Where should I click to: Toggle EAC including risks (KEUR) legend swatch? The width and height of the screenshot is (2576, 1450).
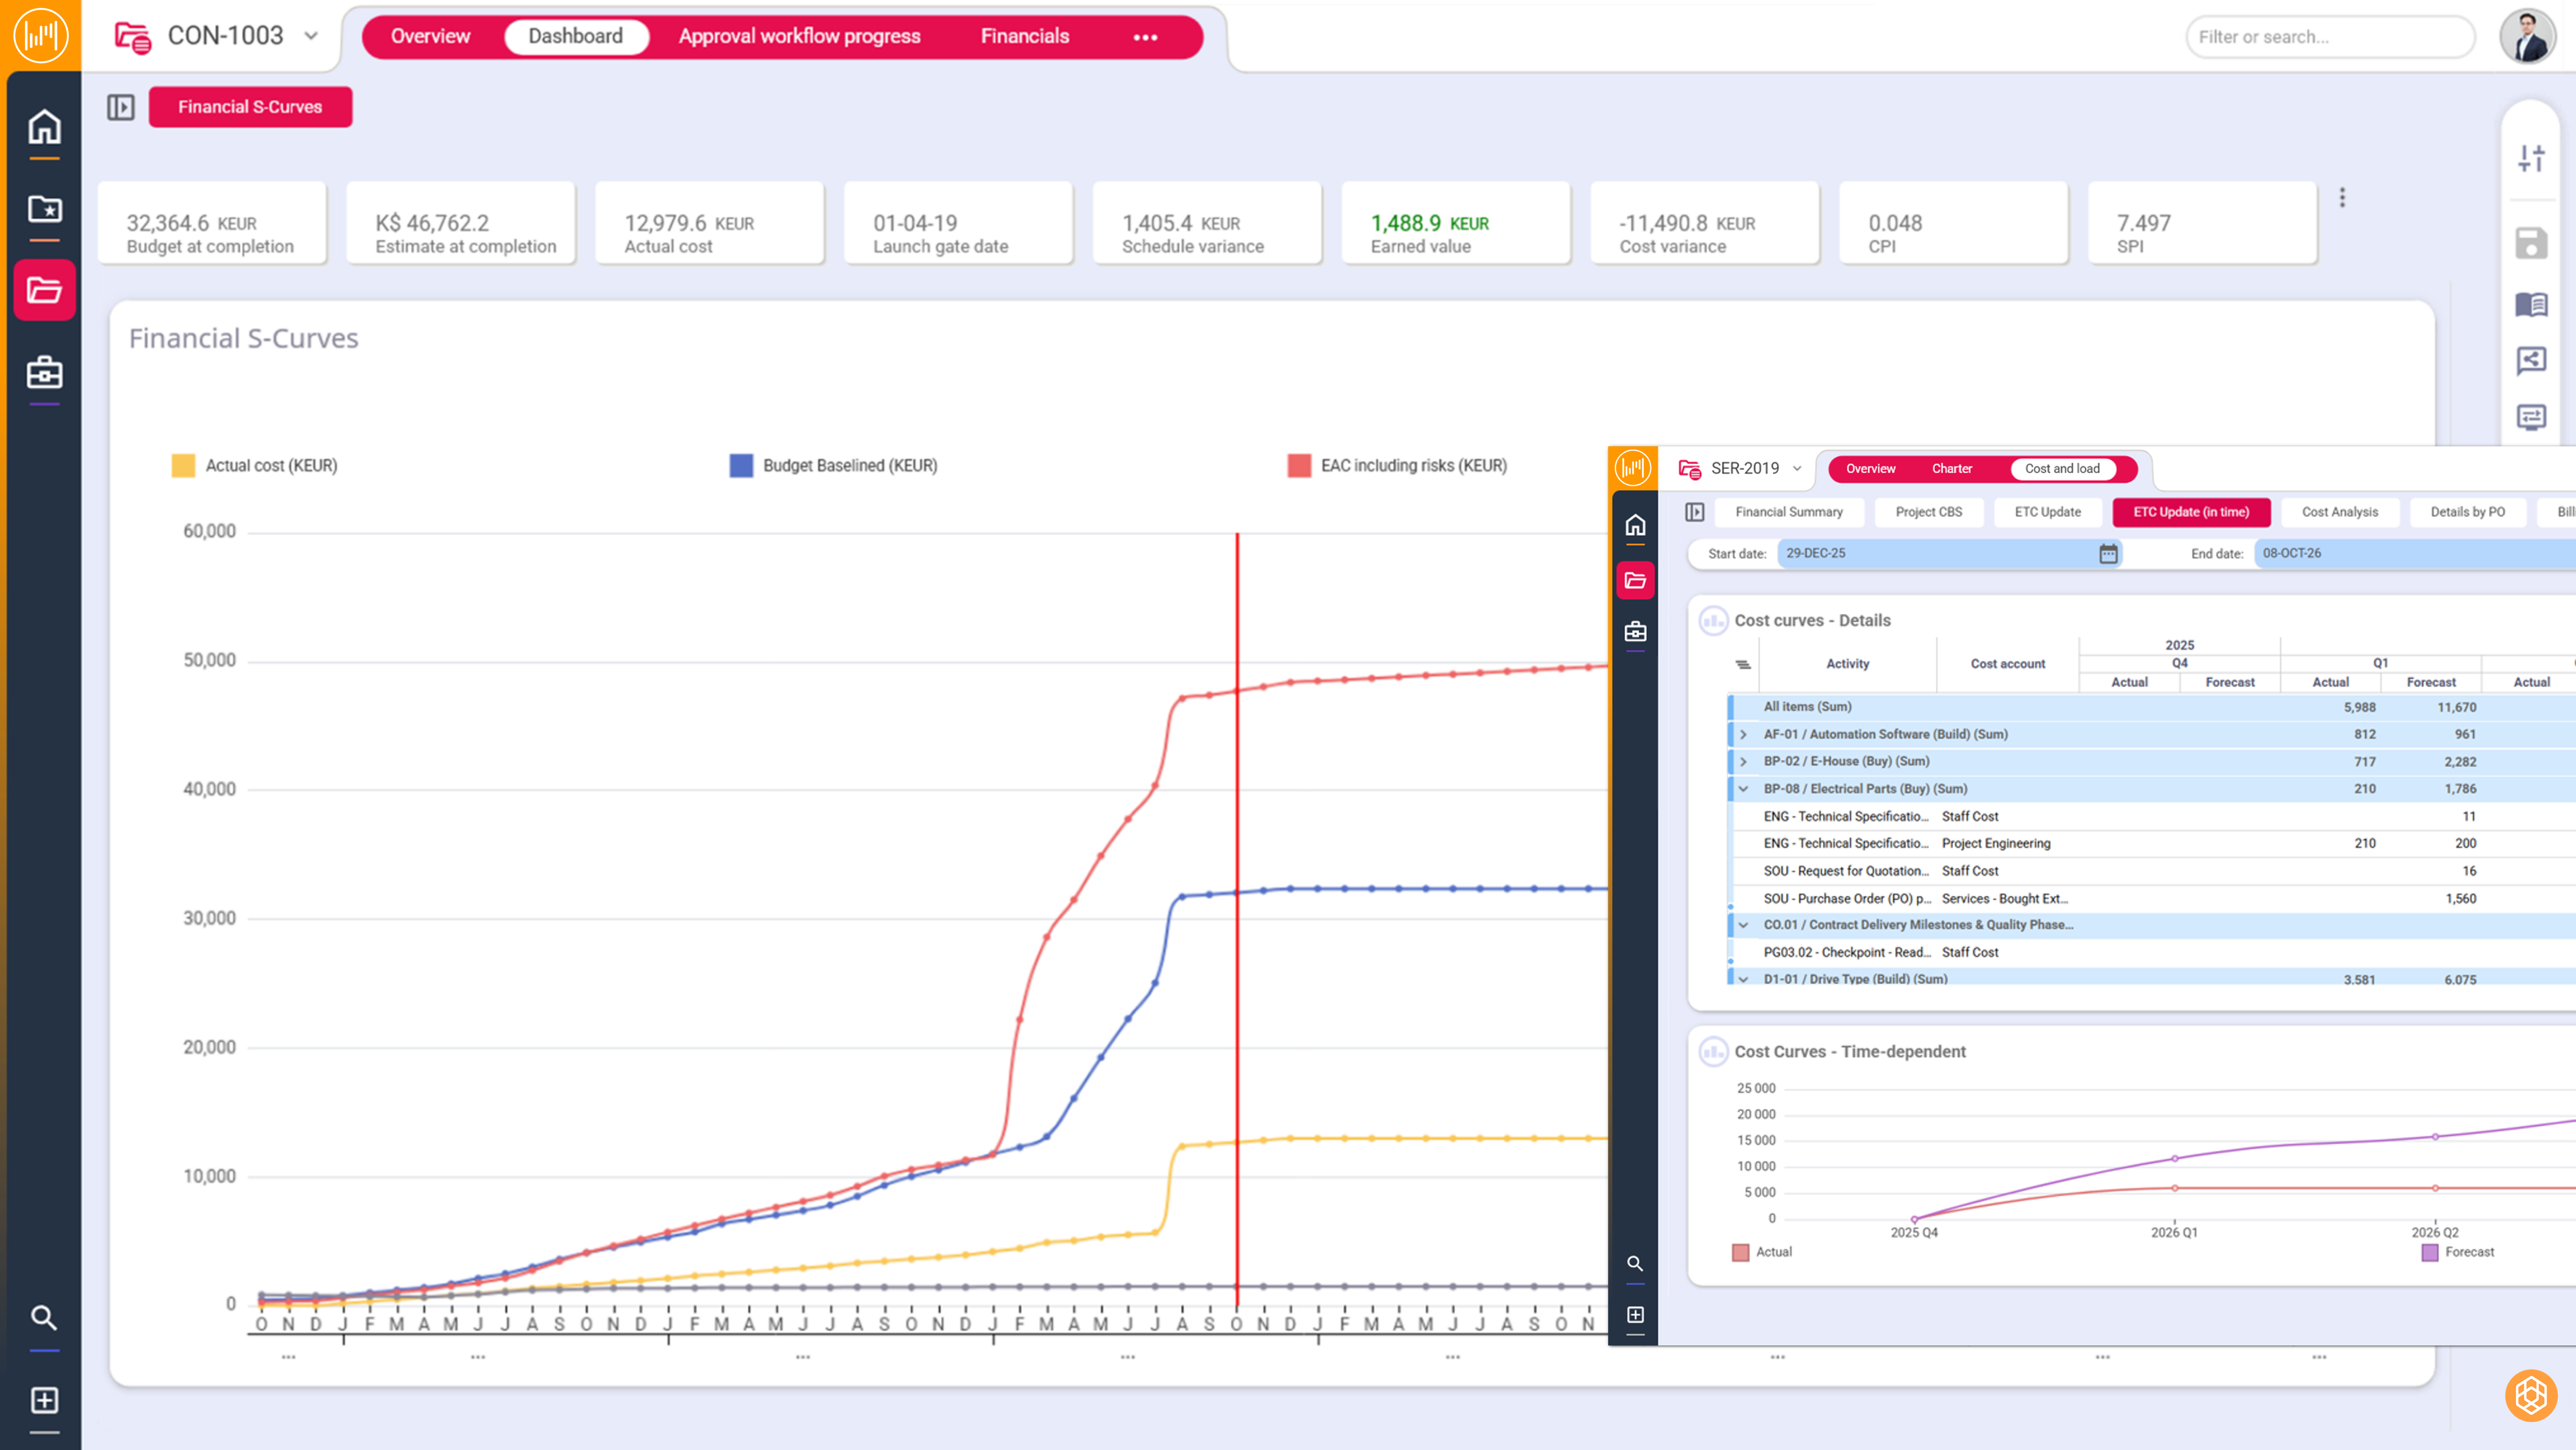click(x=1299, y=466)
